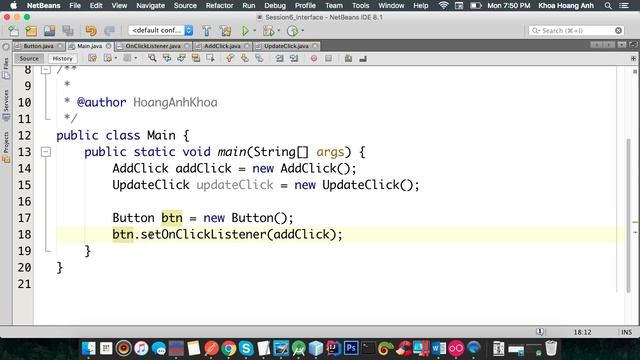Open Android Studio from the Dock
This screenshot has height=360, width=640.
tap(298, 349)
